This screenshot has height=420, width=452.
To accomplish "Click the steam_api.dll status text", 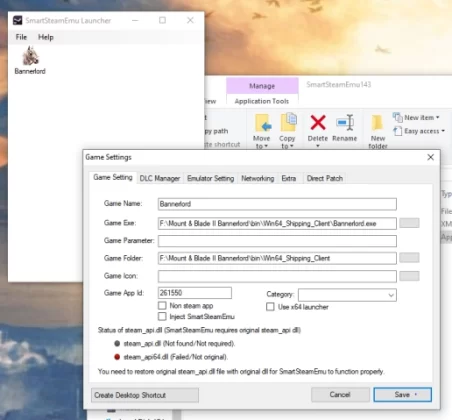I will pyautogui.click(x=179, y=343).
